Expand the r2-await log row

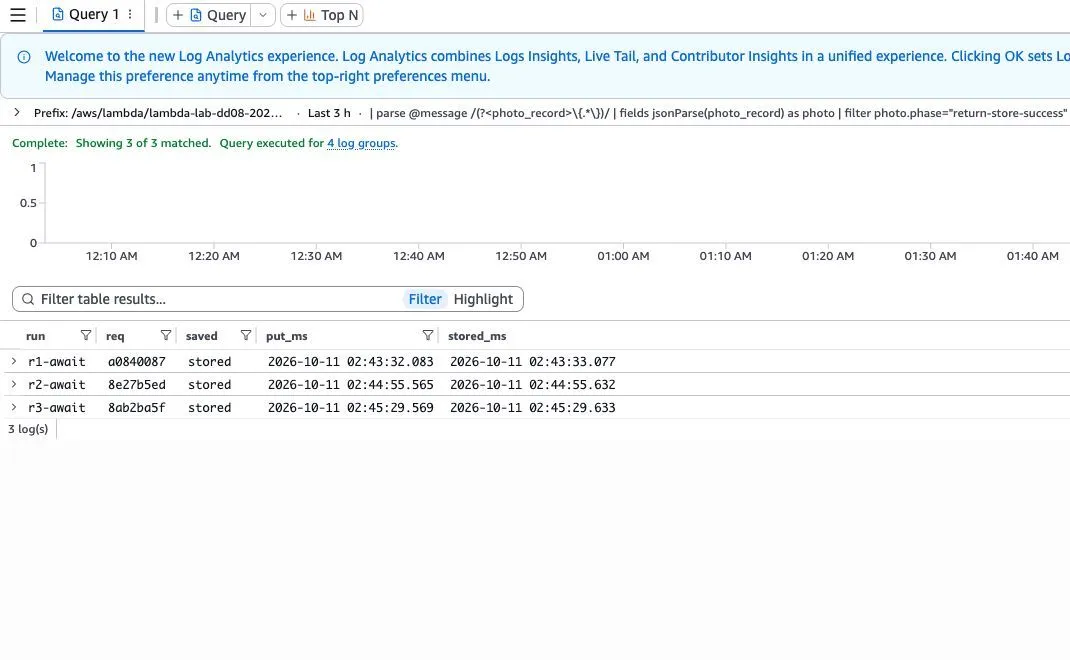(14, 384)
